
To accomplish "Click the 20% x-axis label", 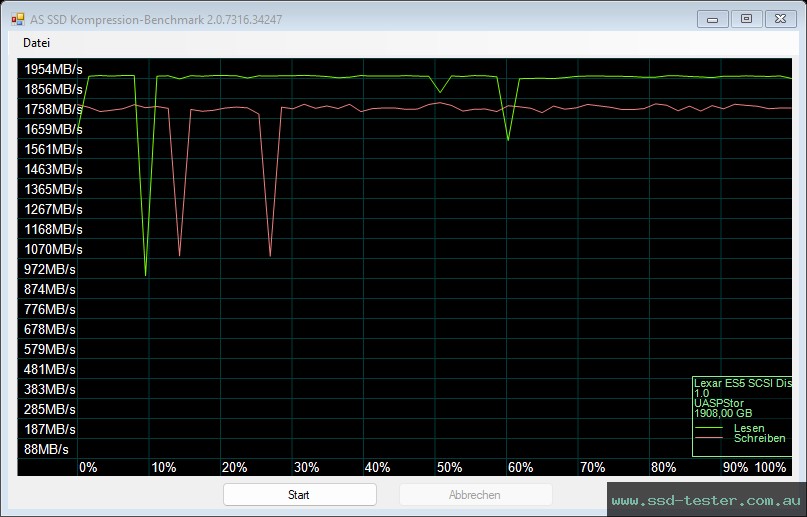I will coord(235,468).
